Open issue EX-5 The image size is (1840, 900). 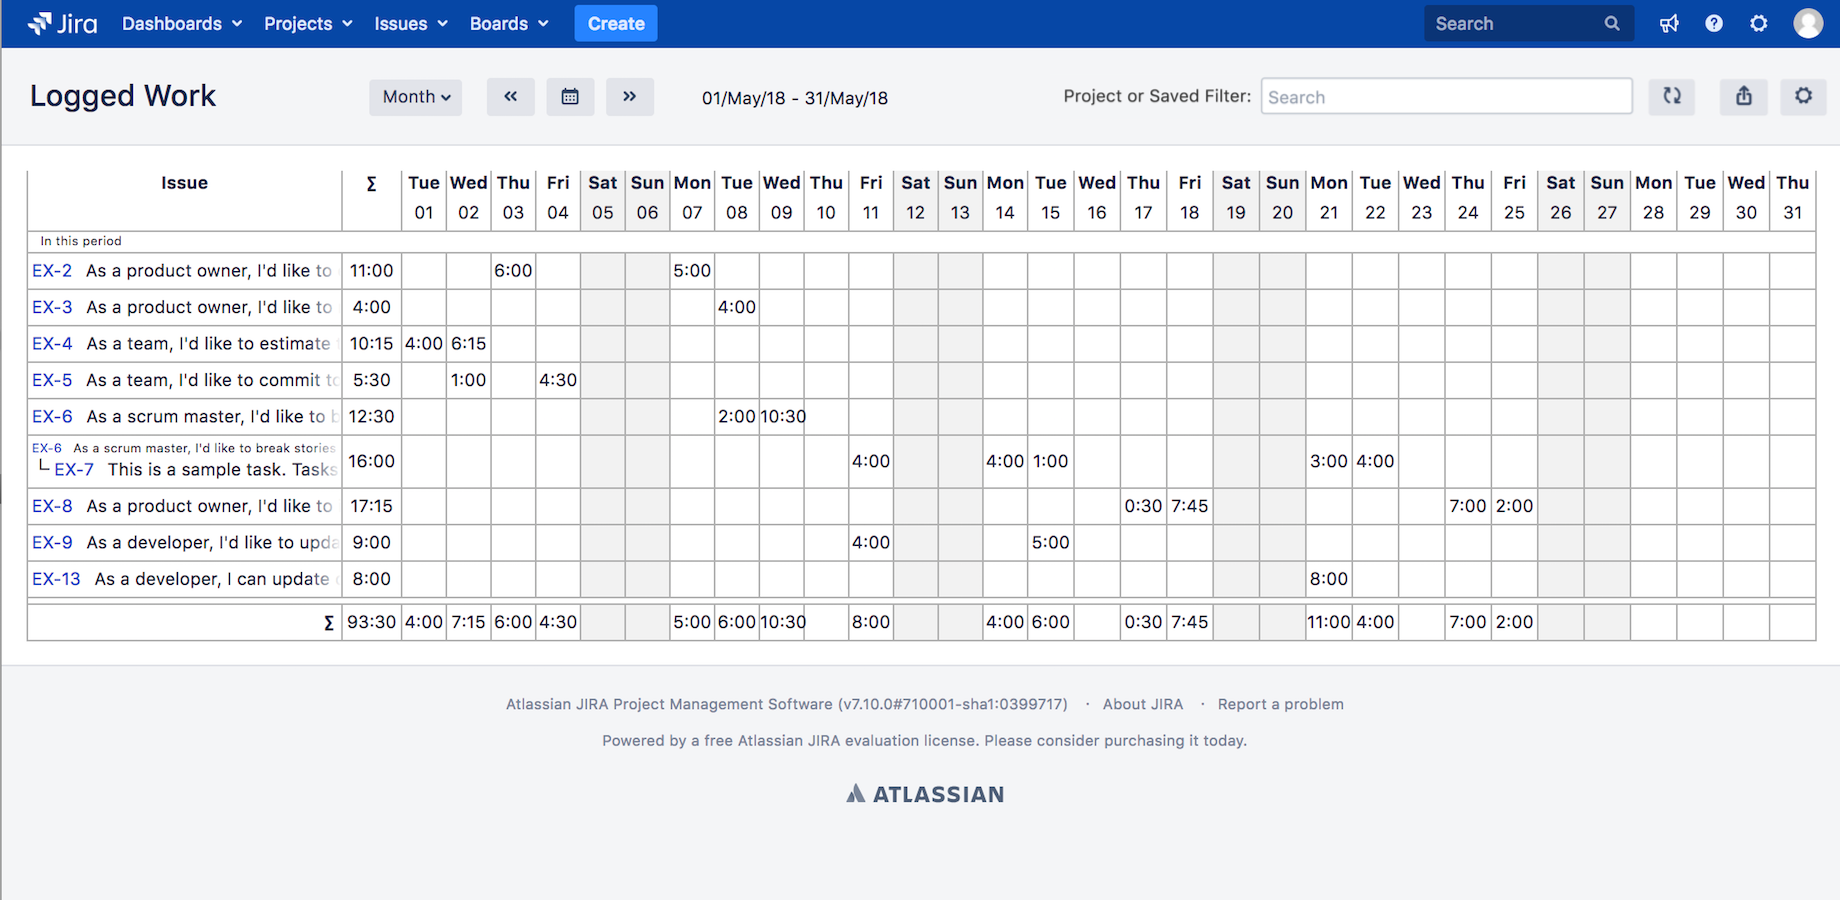coord(52,380)
